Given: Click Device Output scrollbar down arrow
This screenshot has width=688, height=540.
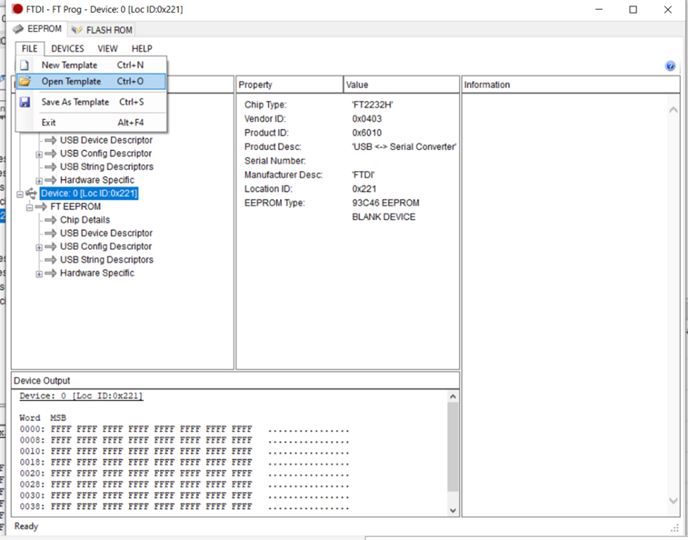Looking at the screenshot, I should coord(453,511).
